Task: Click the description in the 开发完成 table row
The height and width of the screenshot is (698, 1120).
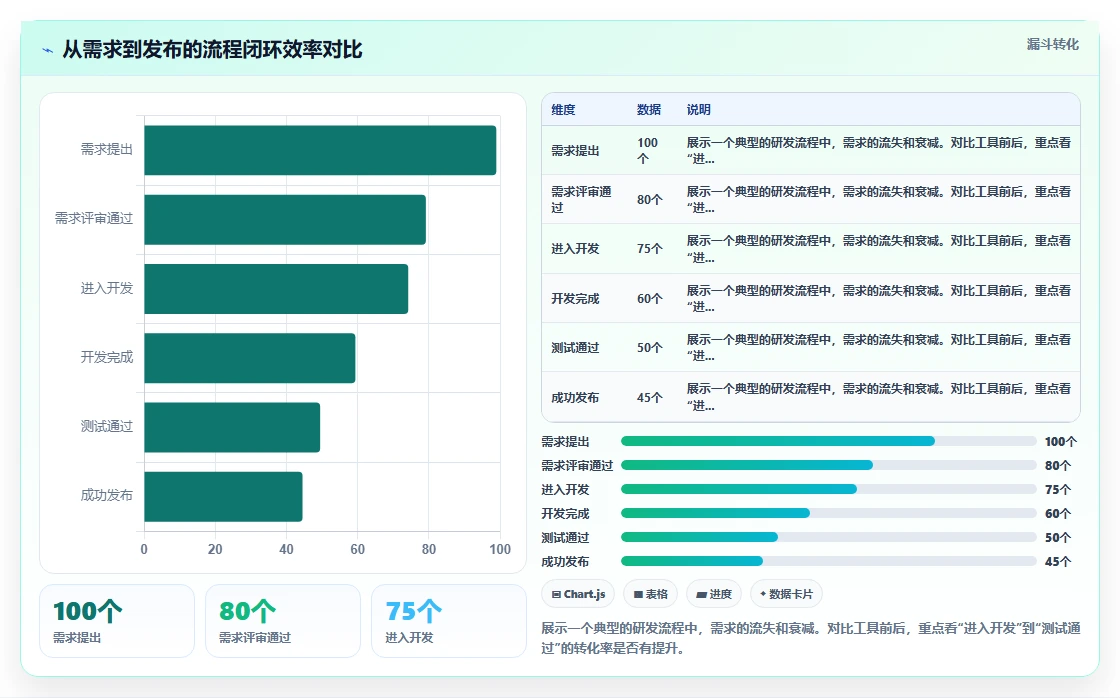Action: click(x=879, y=299)
